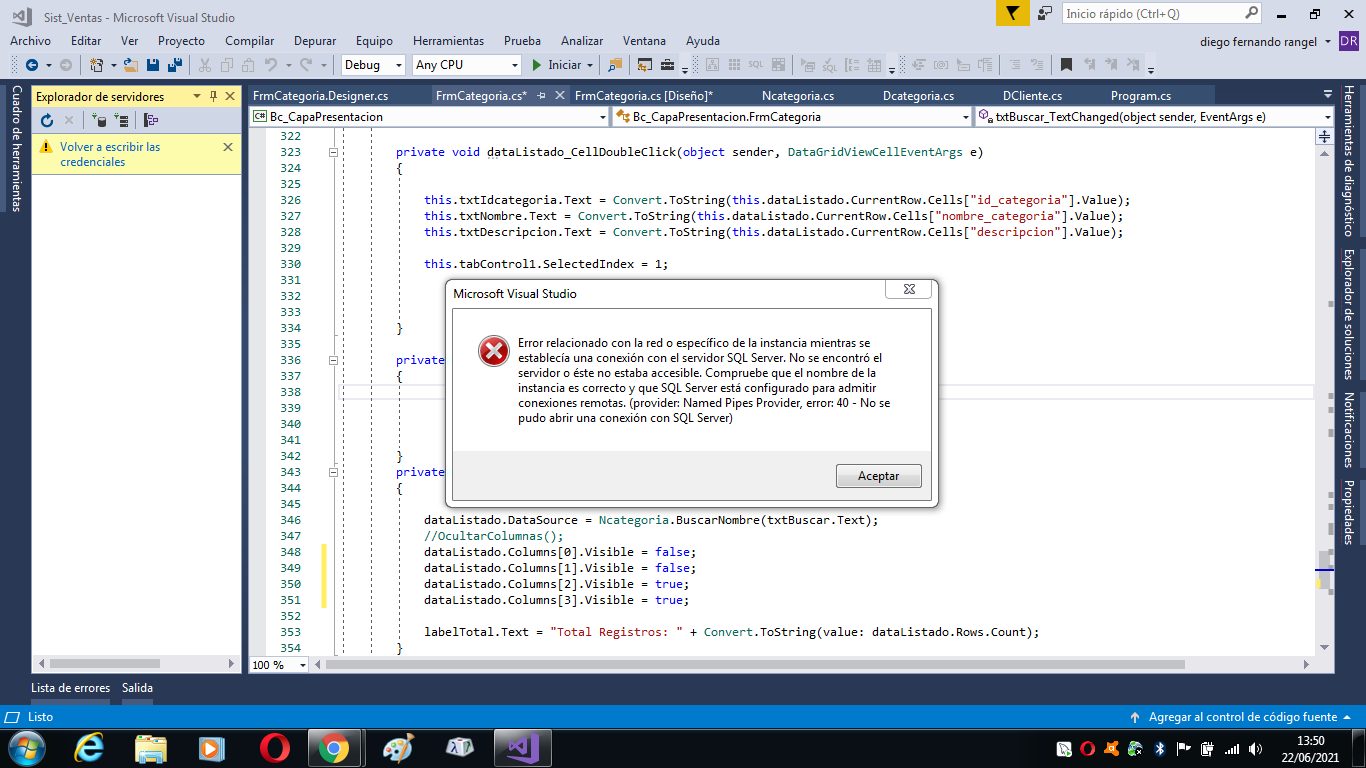Screen dimensions: 1366x768
Task: Switch to Program.cs tab
Action: click(1141, 96)
